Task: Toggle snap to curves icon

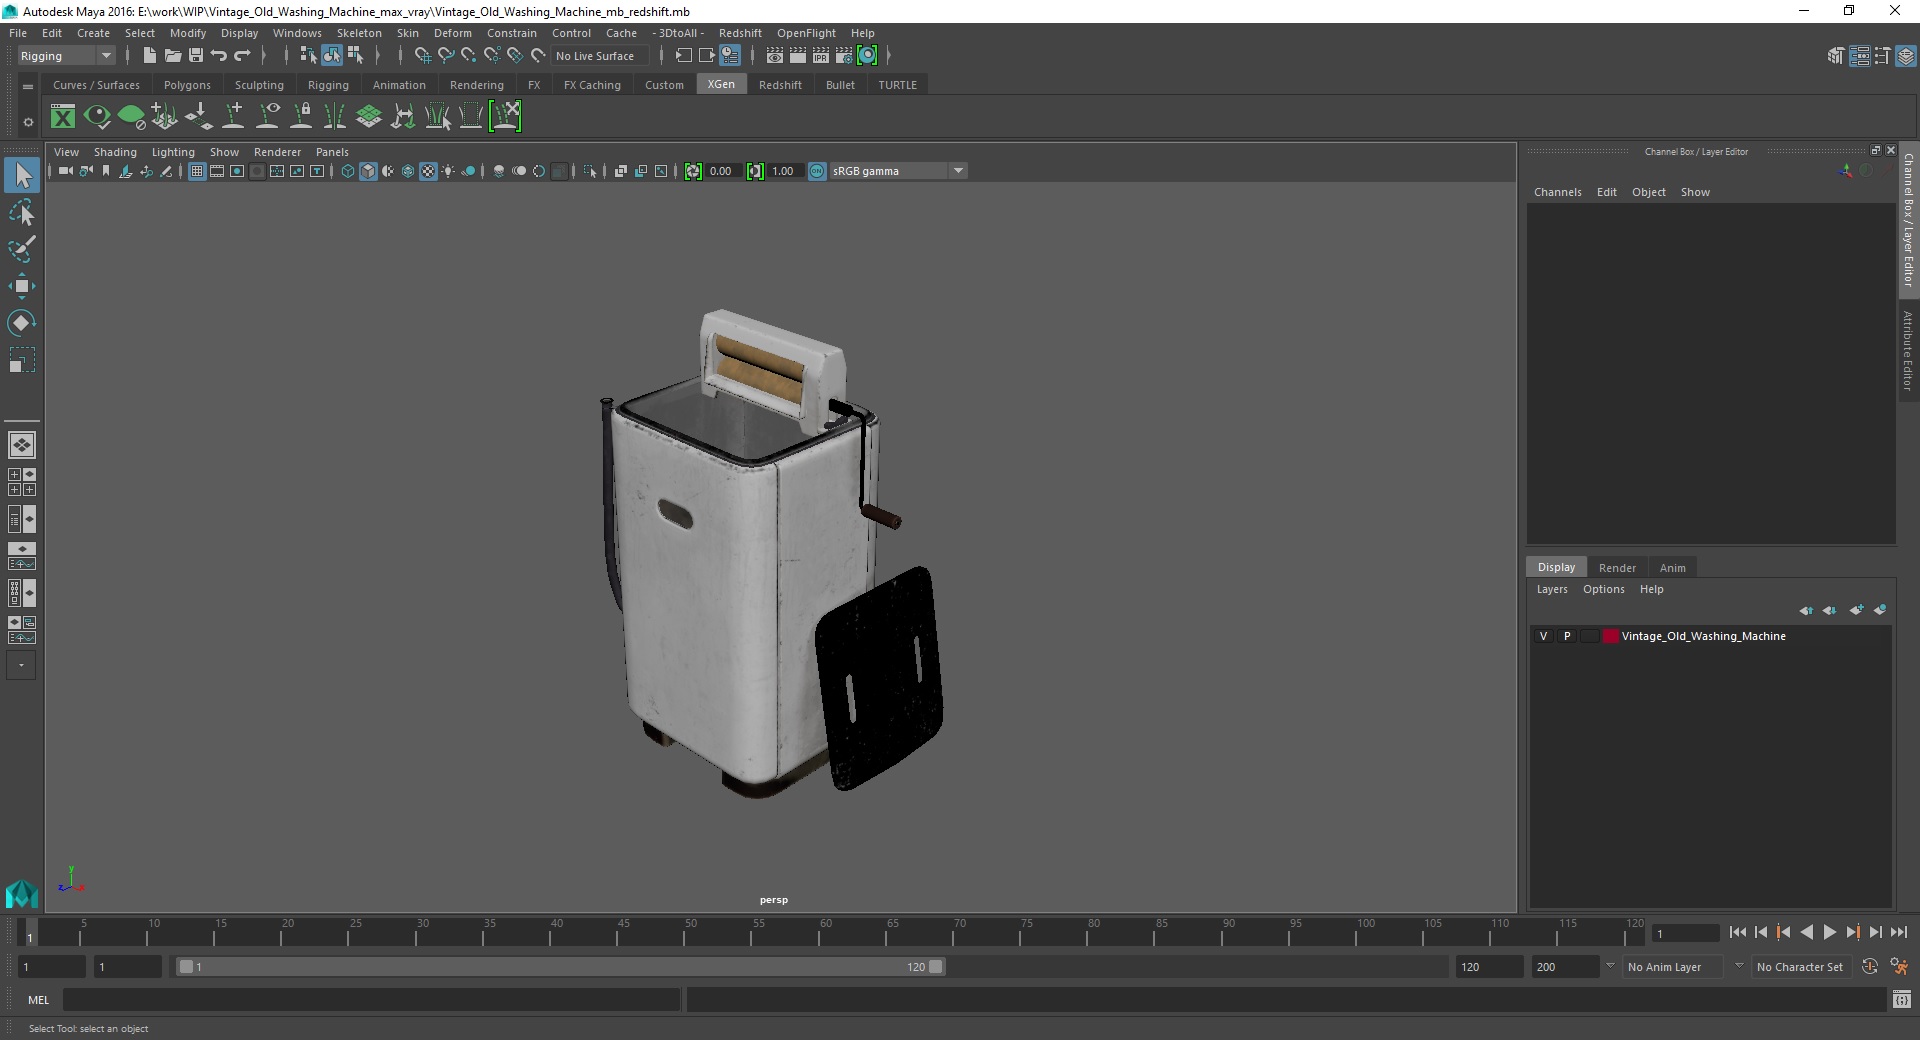Action: click(446, 56)
